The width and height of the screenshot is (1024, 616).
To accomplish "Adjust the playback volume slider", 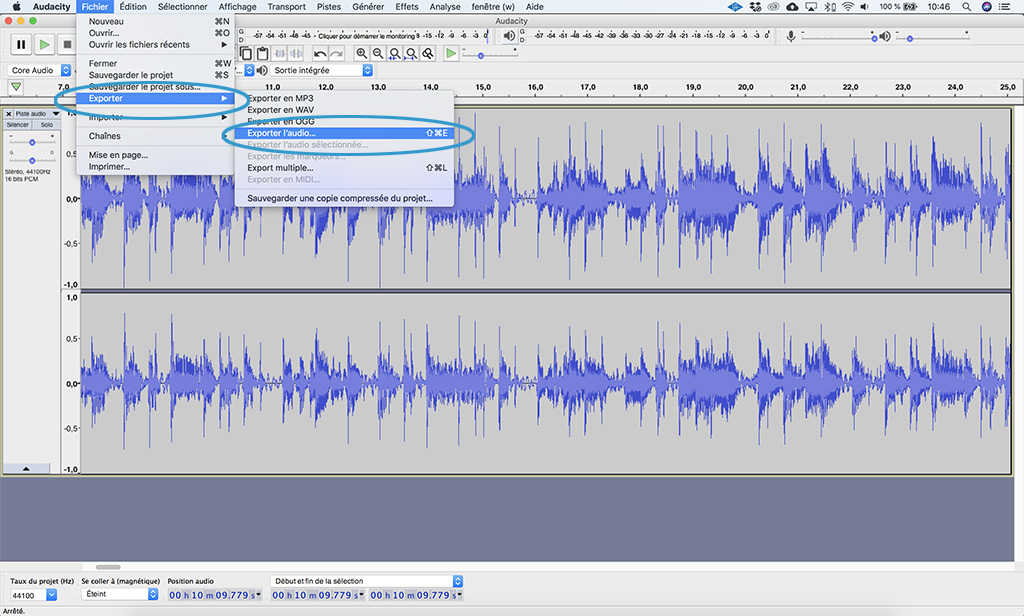I will [909, 39].
